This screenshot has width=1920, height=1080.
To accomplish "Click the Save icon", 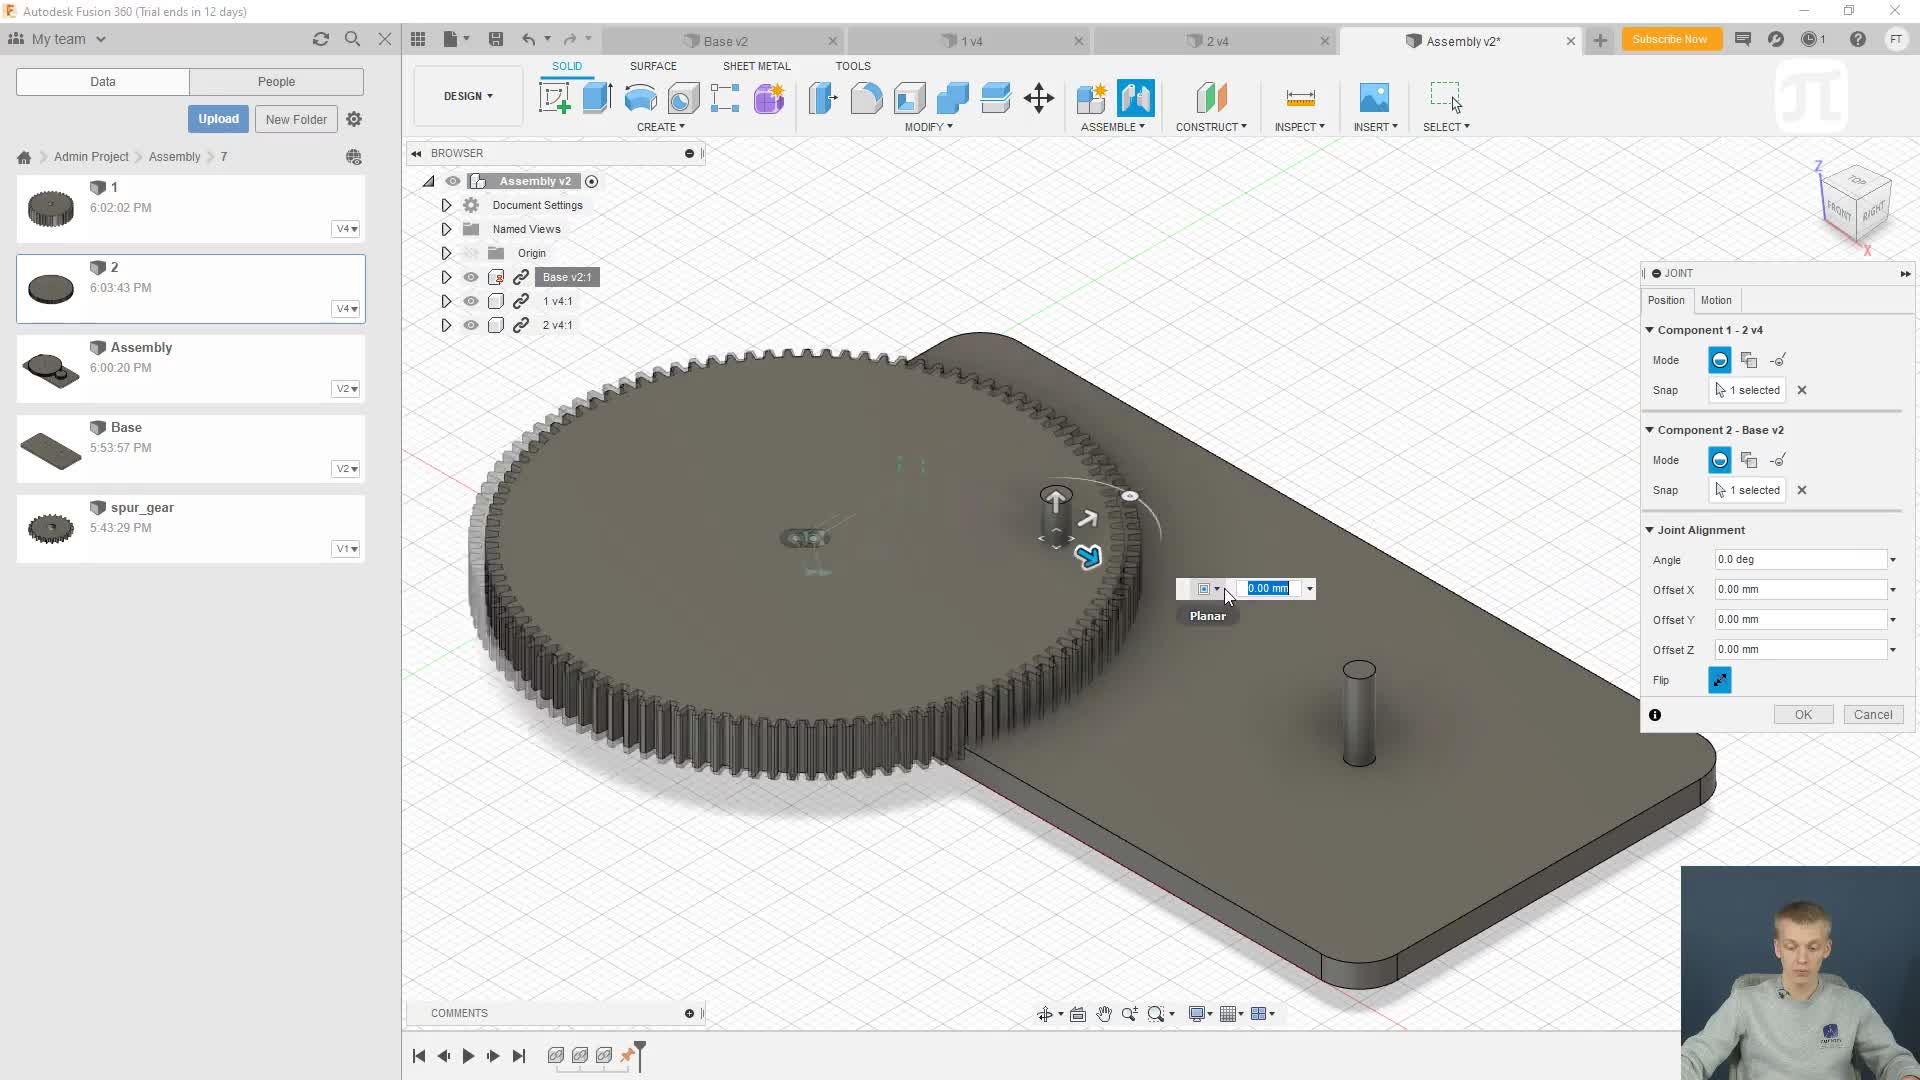I will tap(495, 39).
